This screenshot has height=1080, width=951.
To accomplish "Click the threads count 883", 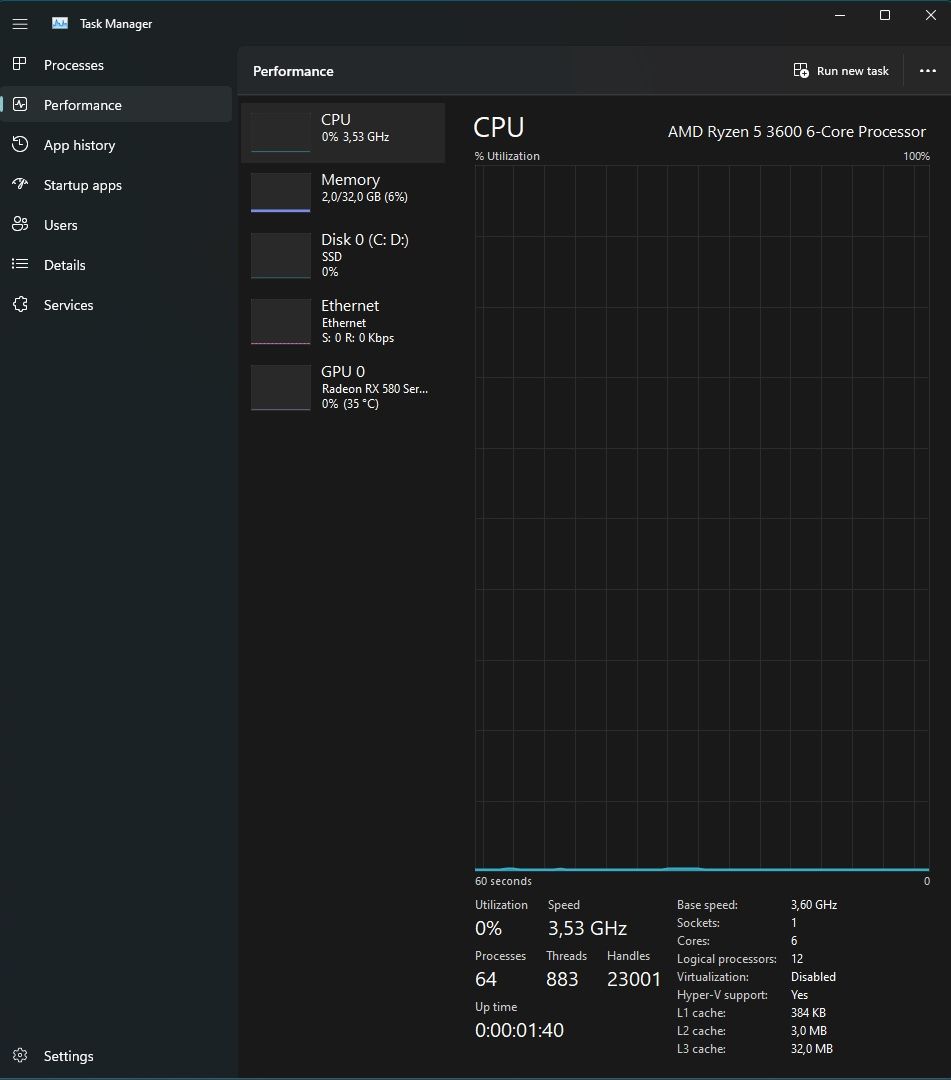I will click(562, 979).
